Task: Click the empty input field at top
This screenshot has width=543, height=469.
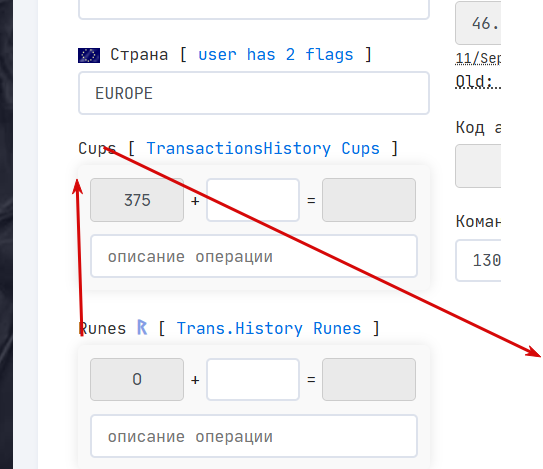Action: point(254,9)
